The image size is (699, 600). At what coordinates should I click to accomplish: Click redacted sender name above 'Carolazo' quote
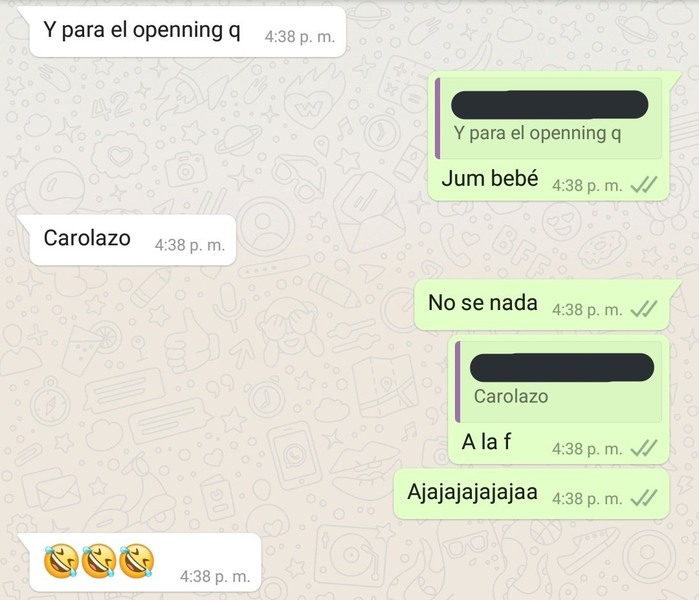(562, 367)
